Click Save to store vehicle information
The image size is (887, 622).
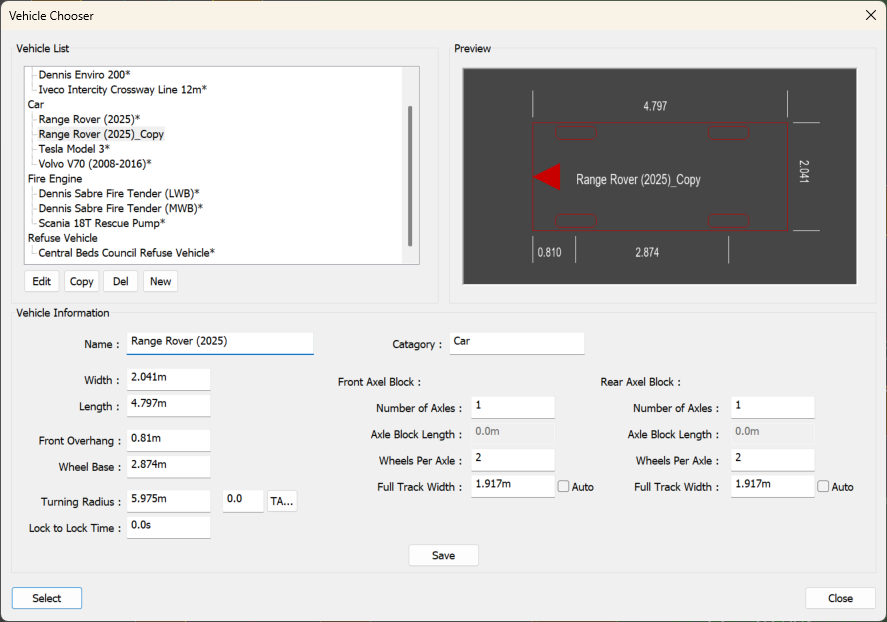(443, 555)
